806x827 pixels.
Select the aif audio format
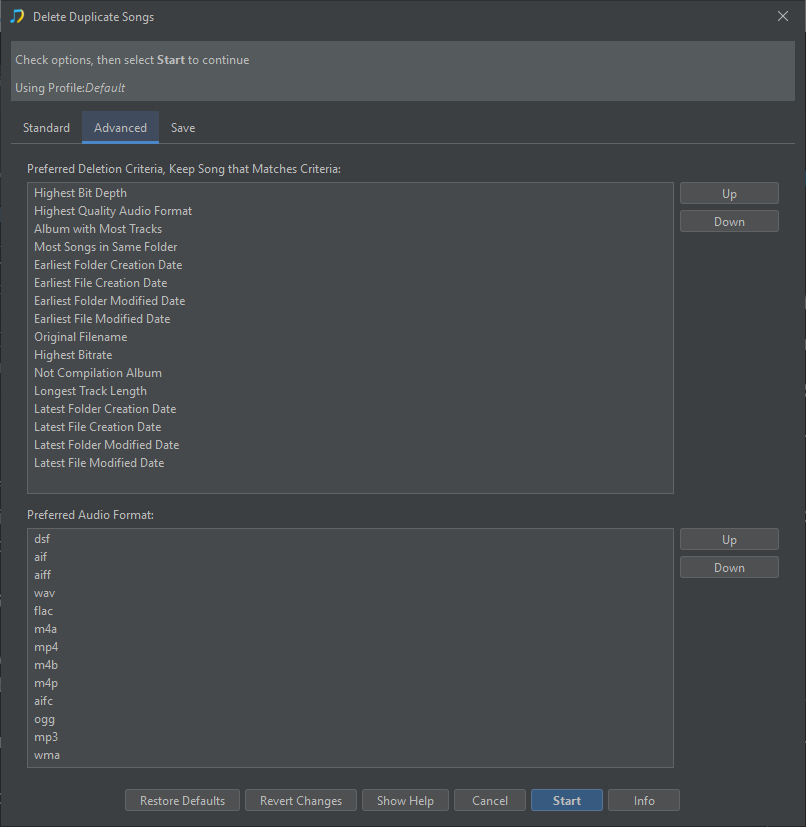[x=350, y=557]
